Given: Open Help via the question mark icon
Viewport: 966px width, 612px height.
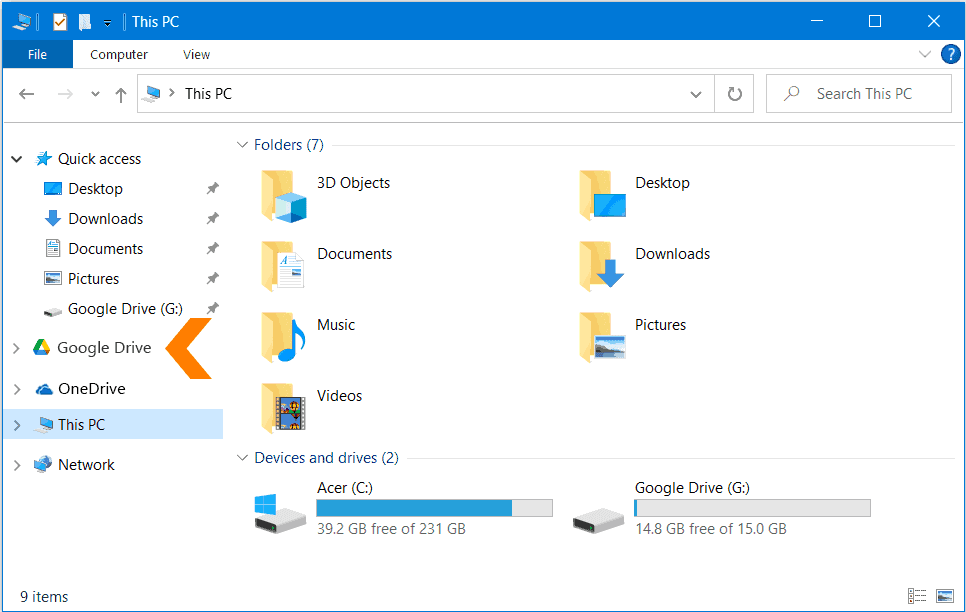Looking at the screenshot, I should click(951, 54).
